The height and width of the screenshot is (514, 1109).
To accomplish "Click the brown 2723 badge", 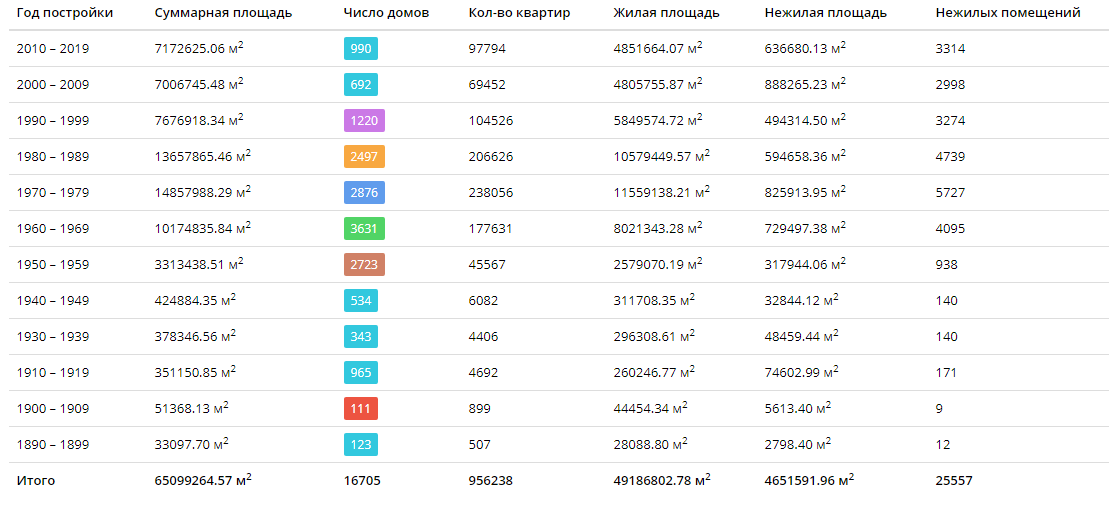I will [364, 265].
